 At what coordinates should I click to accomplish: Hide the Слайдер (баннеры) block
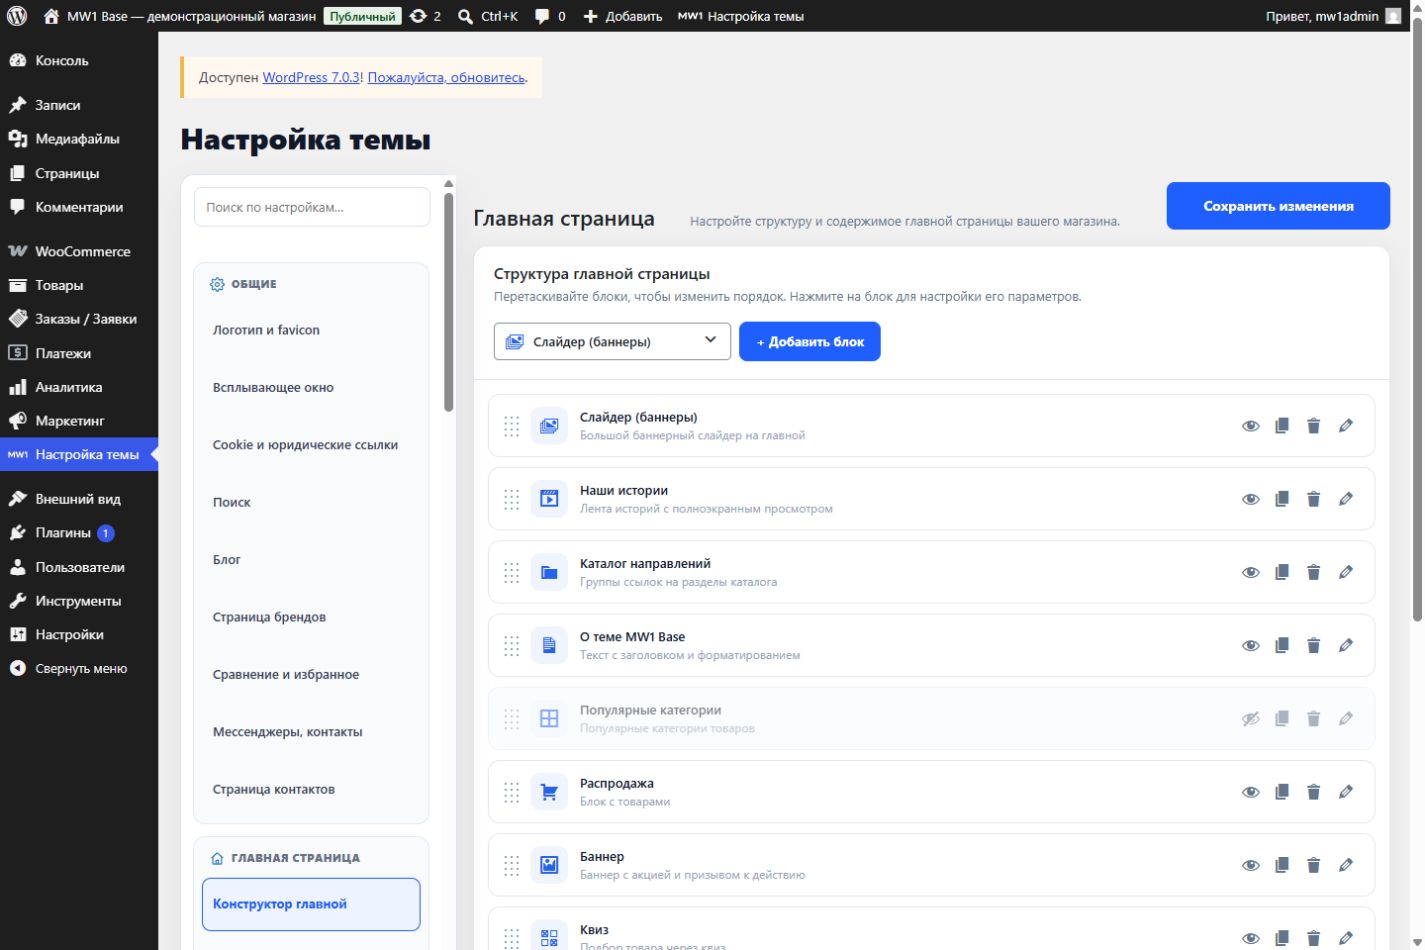pos(1250,426)
